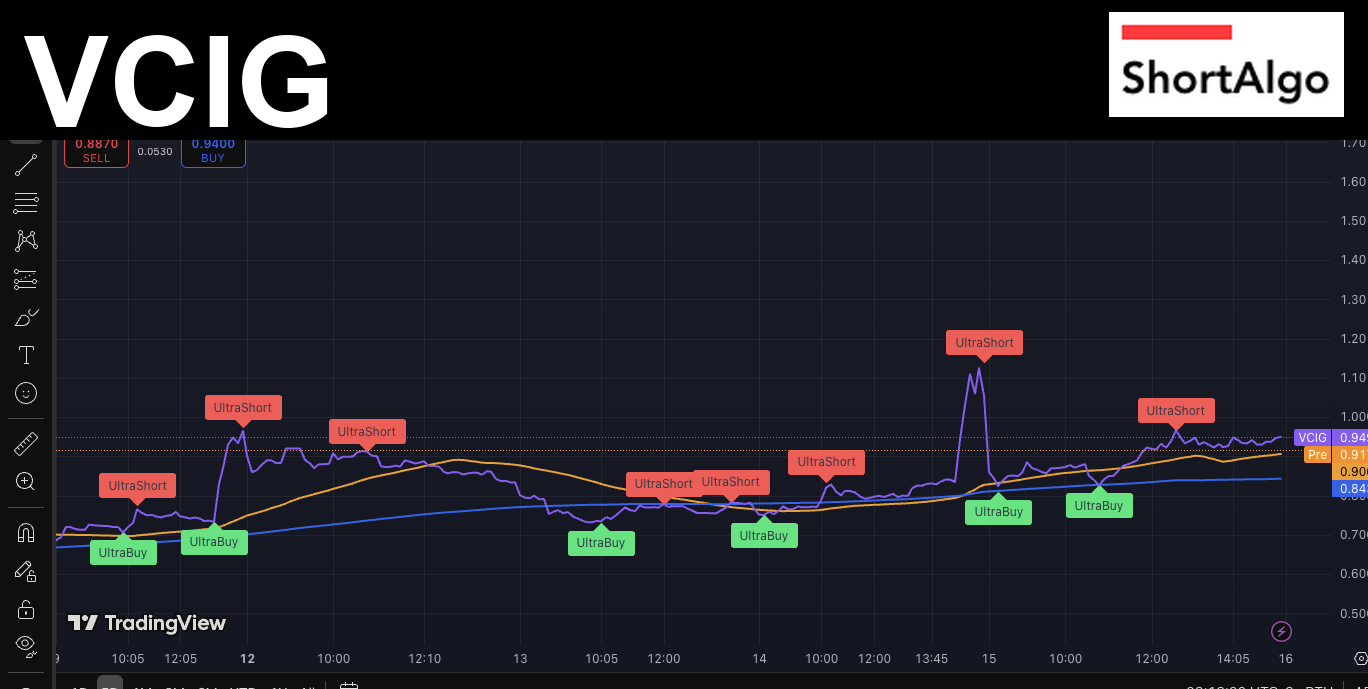Open the Fibonacci retracement tools

pos(26,203)
